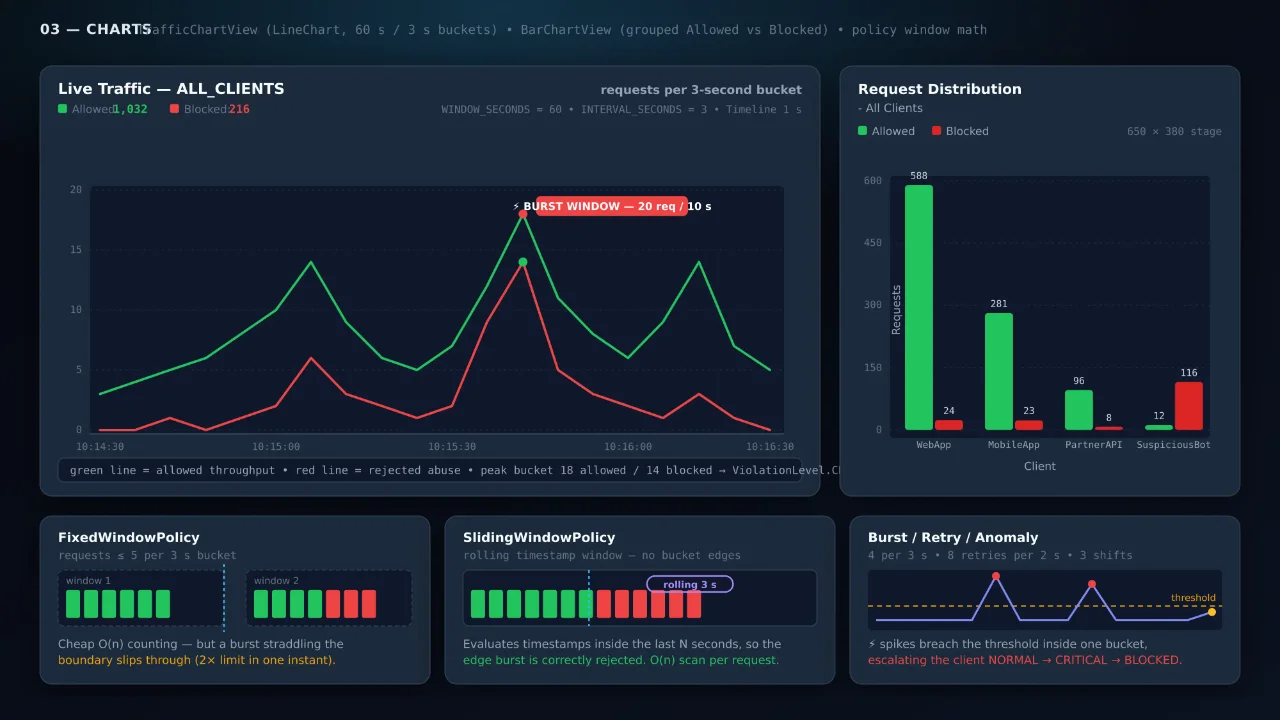Click the "Request Distribution" panel title

pos(940,89)
